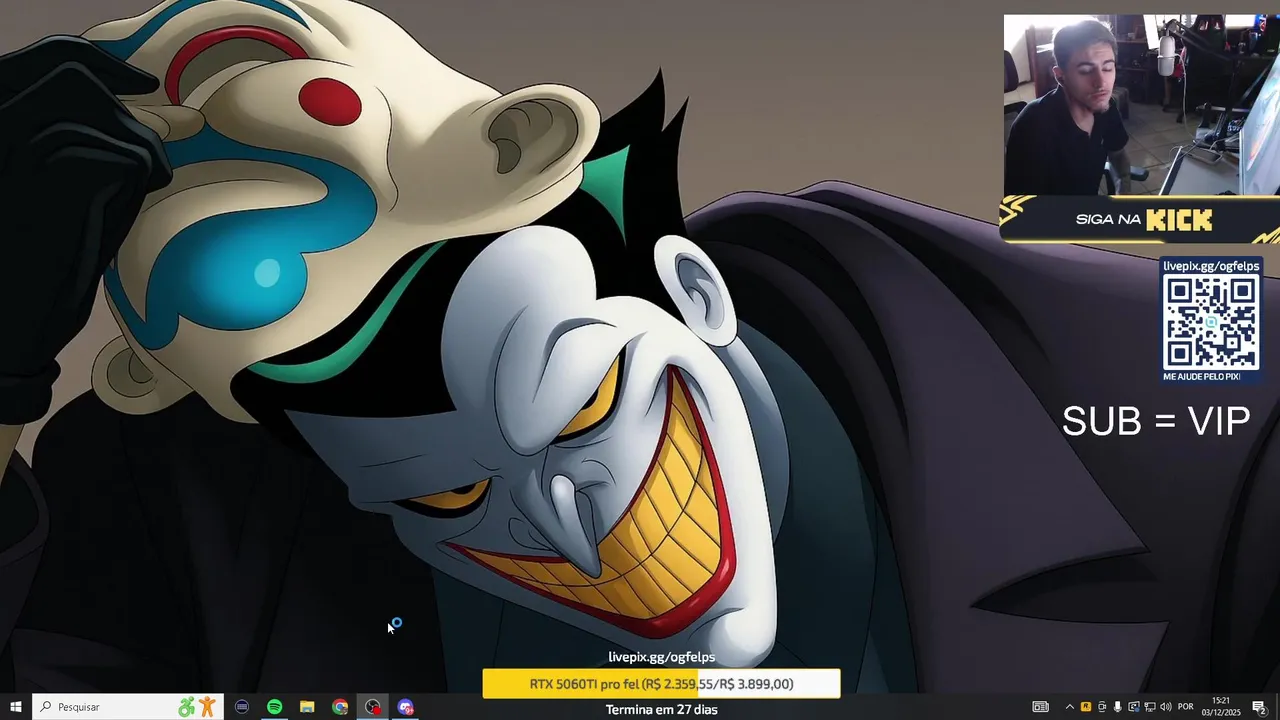1280x720 pixels.
Task: Click the SIGA NA KICK banner
Action: click(x=1140, y=219)
